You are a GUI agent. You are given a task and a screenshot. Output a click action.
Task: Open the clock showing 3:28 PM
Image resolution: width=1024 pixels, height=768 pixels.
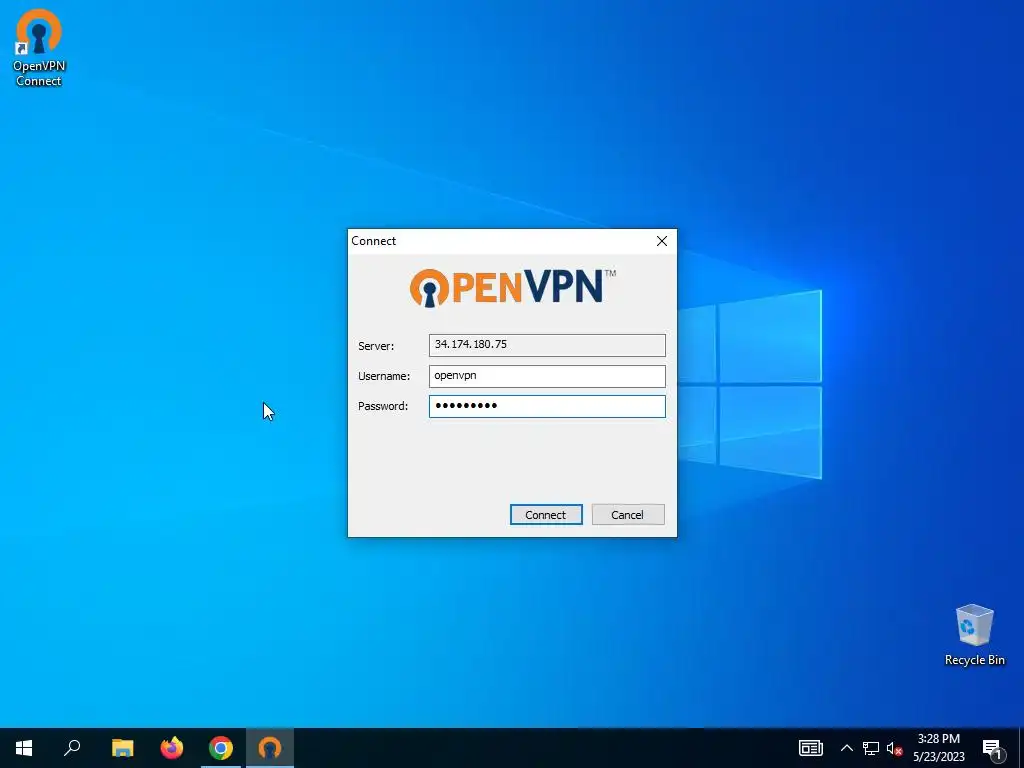pos(938,748)
